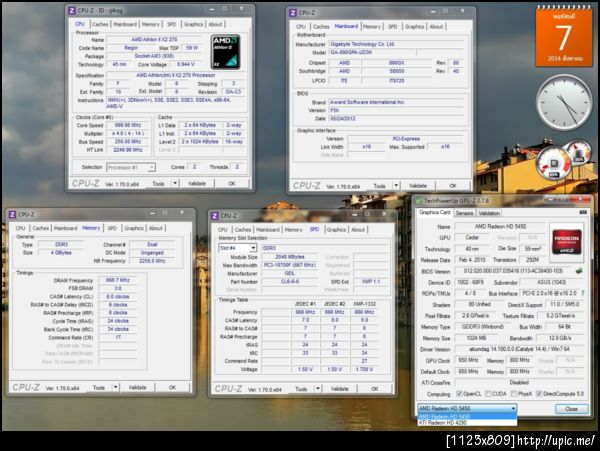Screen dimensions: 600x451
Task: Click the CPU-Z logo icon in the rj4rog window title bar
Action: pos(72,11)
